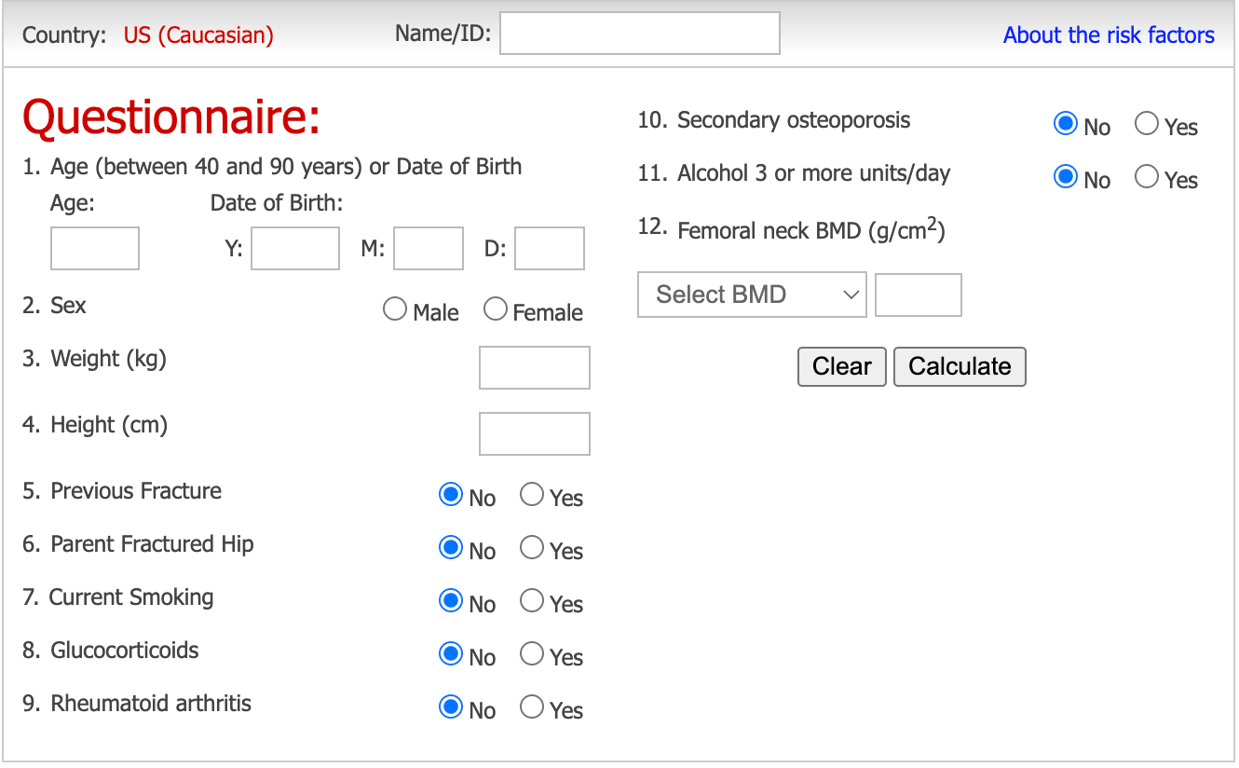This screenshot has width=1239, height=768.
Task: Select Male radio button for Sex
Action: (395, 311)
